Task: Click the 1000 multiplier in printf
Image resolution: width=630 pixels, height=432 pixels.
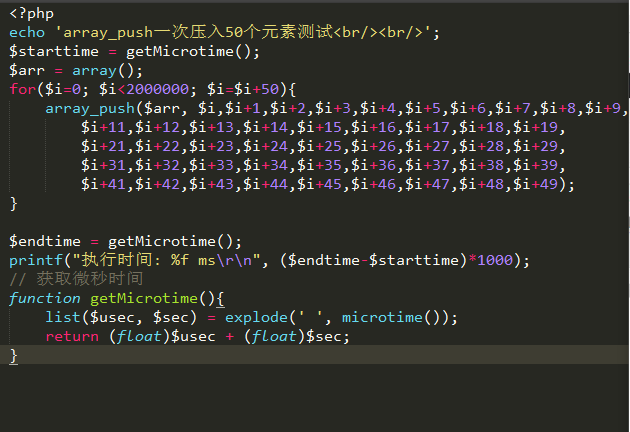Action: coord(495,260)
